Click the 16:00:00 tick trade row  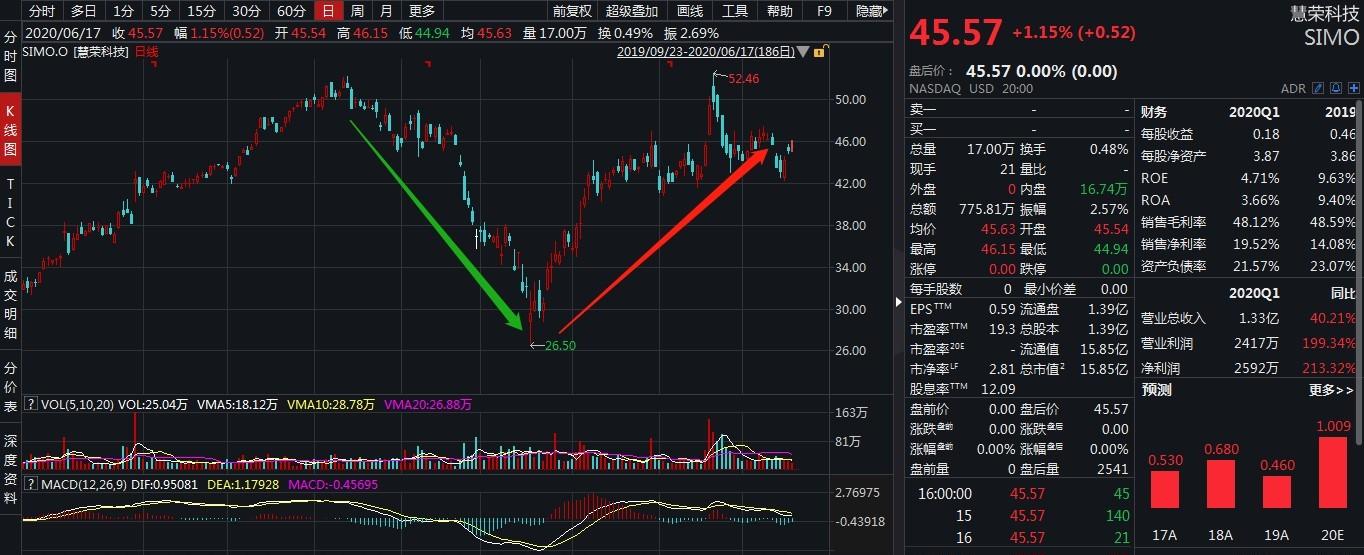(1019, 494)
